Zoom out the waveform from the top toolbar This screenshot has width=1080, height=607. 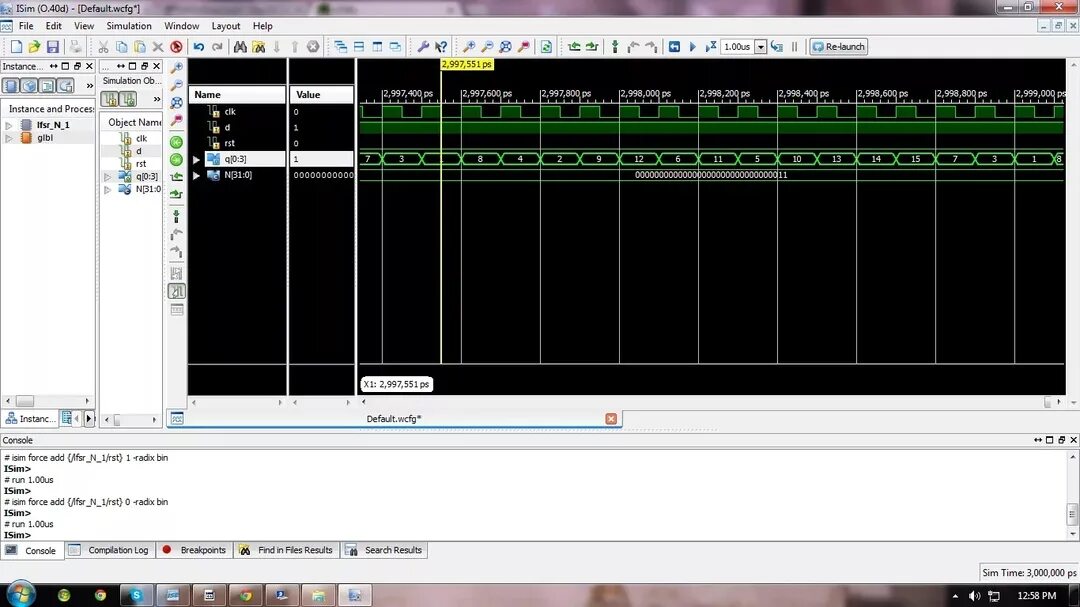[x=487, y=47]
